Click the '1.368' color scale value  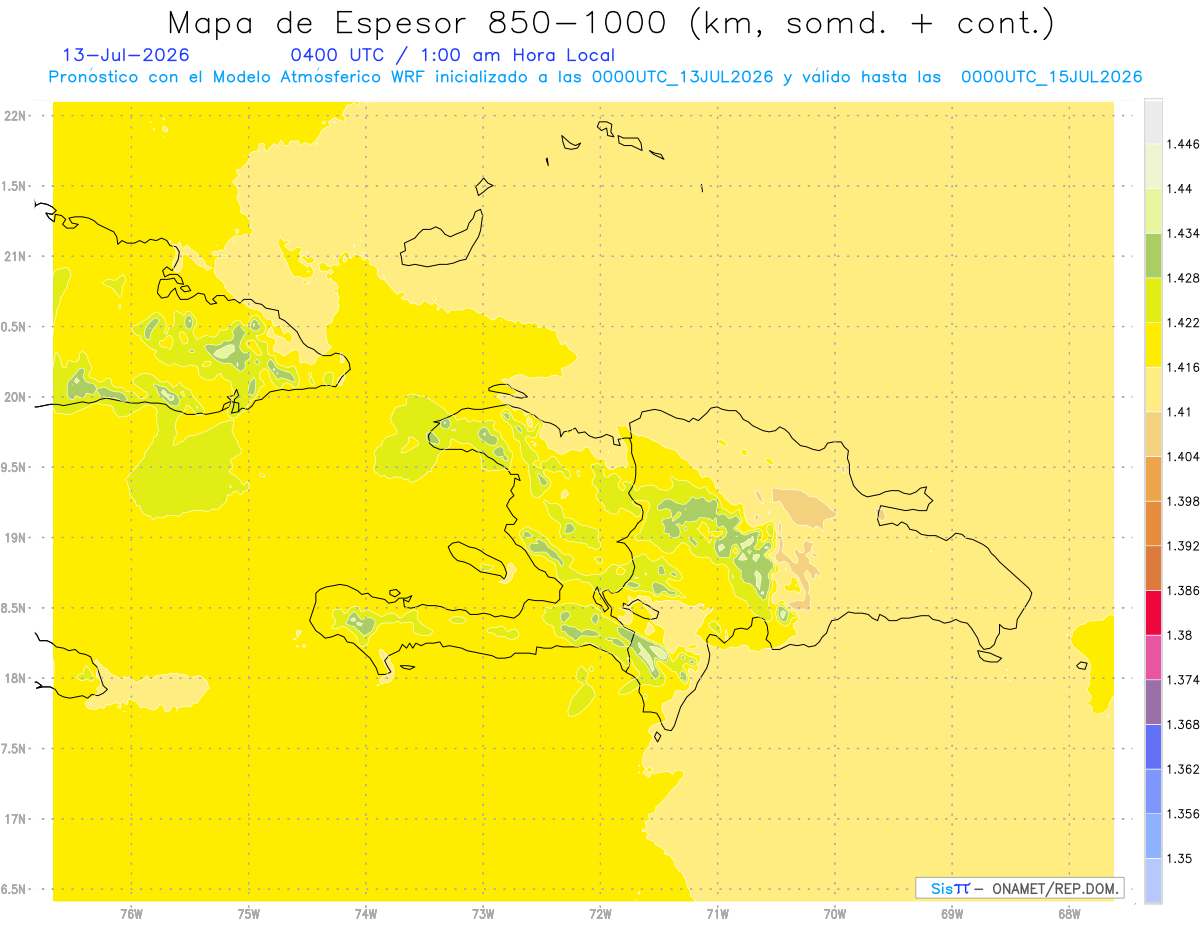[x=1183, y=724]
